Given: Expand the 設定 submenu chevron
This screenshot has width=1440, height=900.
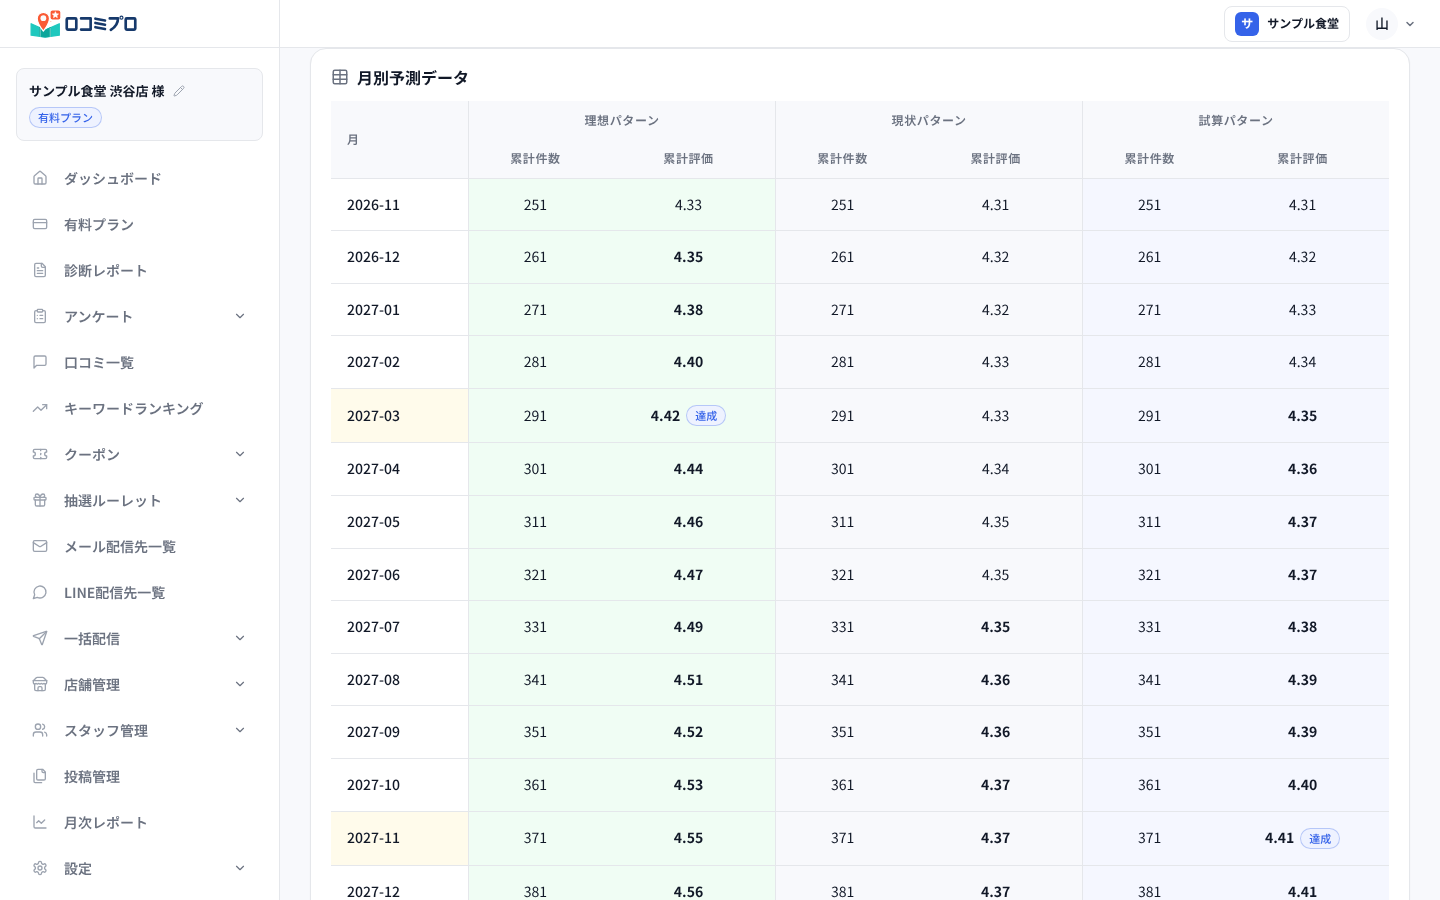Looking at the screenshot, I should (240, 868).
